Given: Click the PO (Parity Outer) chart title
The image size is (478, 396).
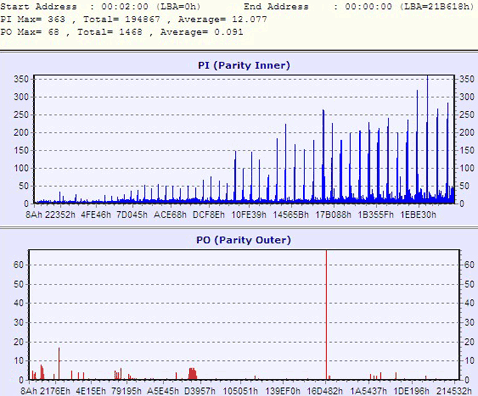Looking at the screenshot, I should (244, 240).
